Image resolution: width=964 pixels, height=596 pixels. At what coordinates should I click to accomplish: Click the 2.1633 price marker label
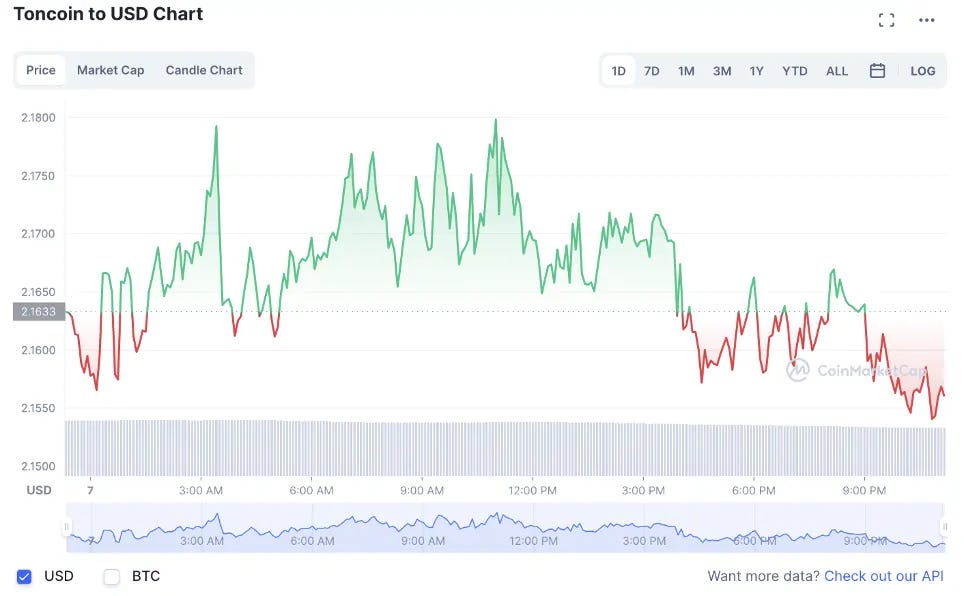39,312
